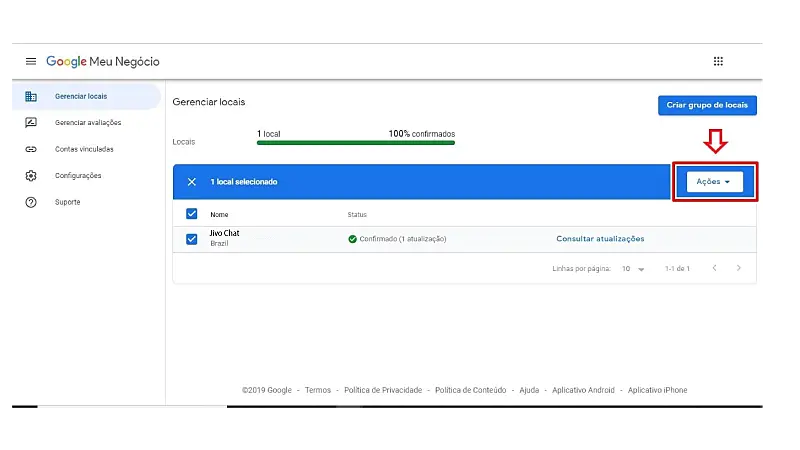The width and height of the screenshot is (800, 450).
Task: Clear selection with the X icon
Action: coord(191,182)
